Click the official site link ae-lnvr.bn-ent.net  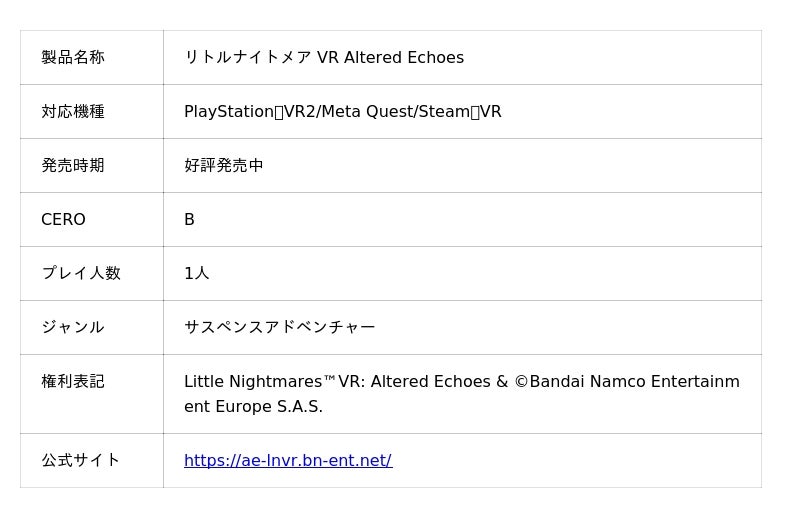coord(287,460)
